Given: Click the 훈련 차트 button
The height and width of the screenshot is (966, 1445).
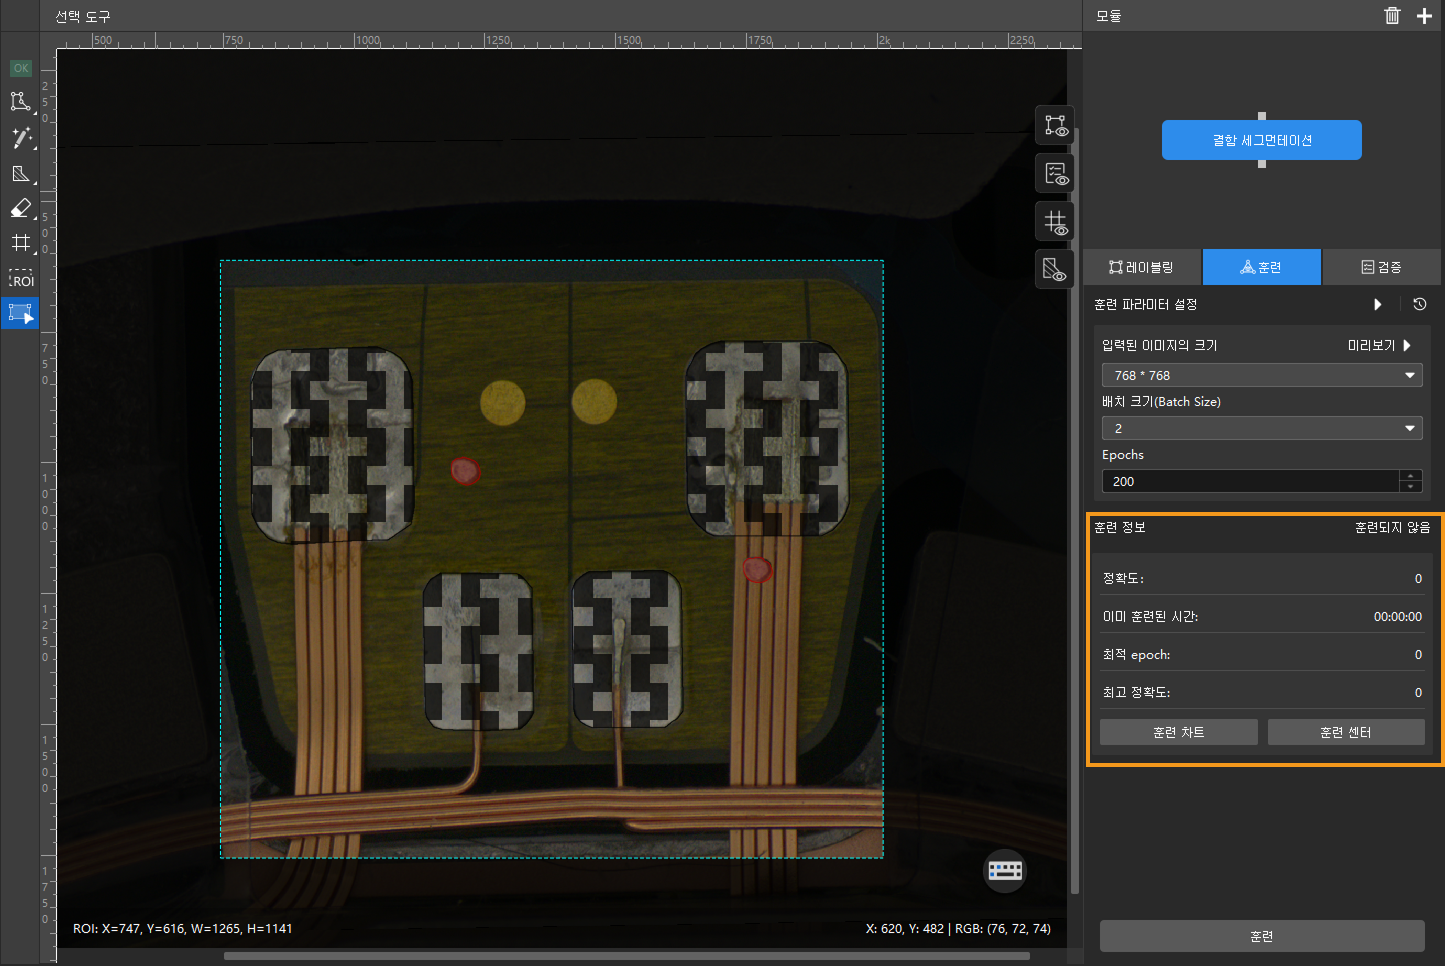Looking at the screenshot, I should click(x=1178, y=732).
